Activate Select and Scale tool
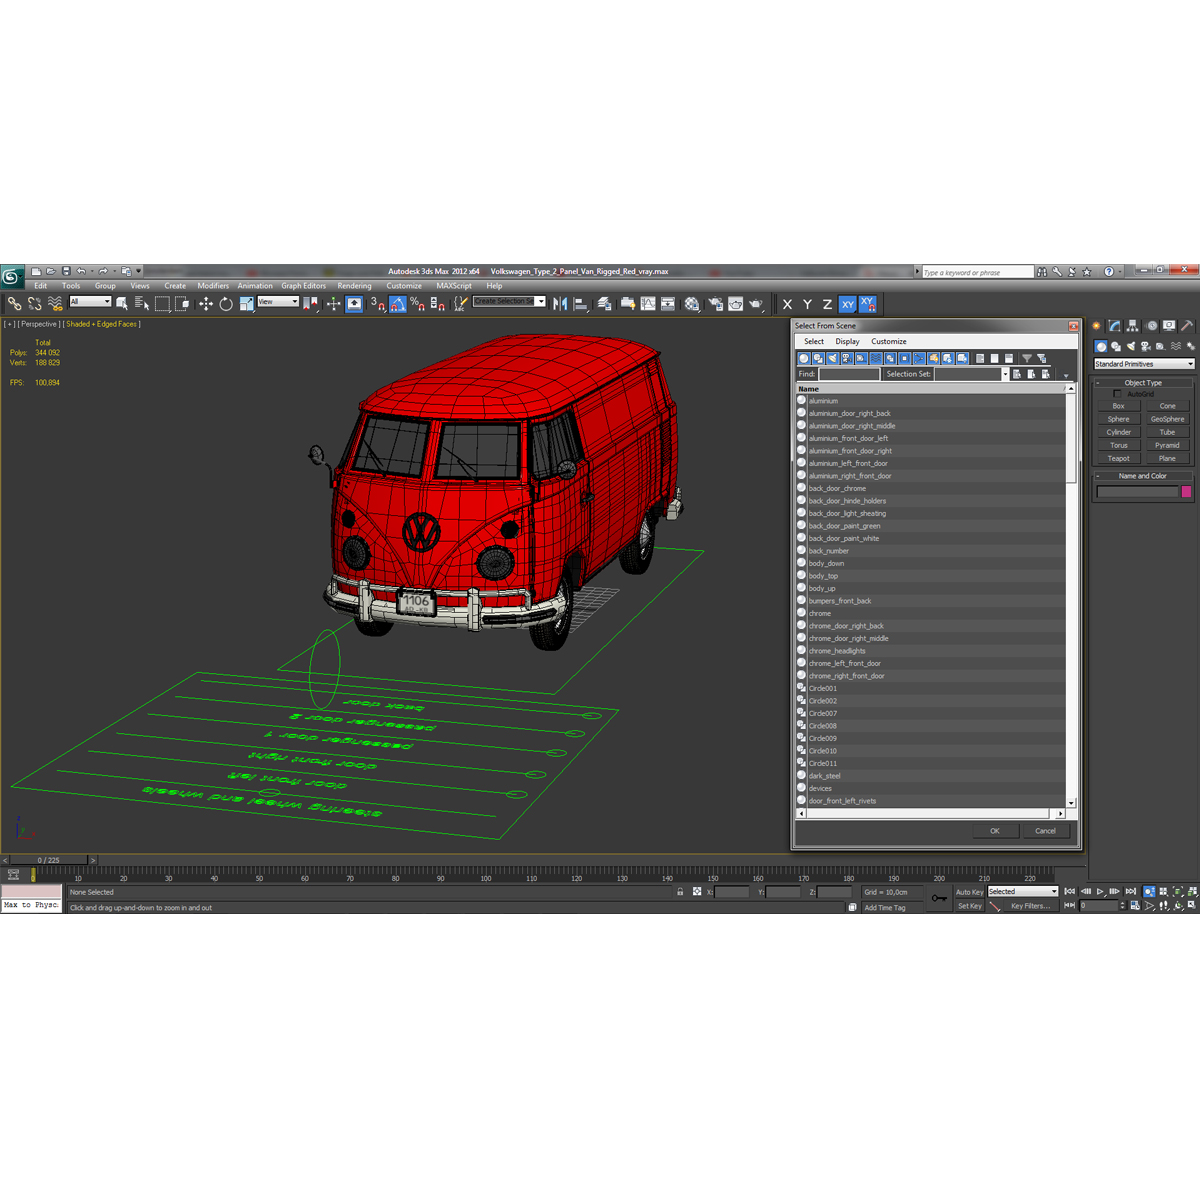Screen dimensions: 1200x1200 [x=246, y=304]
